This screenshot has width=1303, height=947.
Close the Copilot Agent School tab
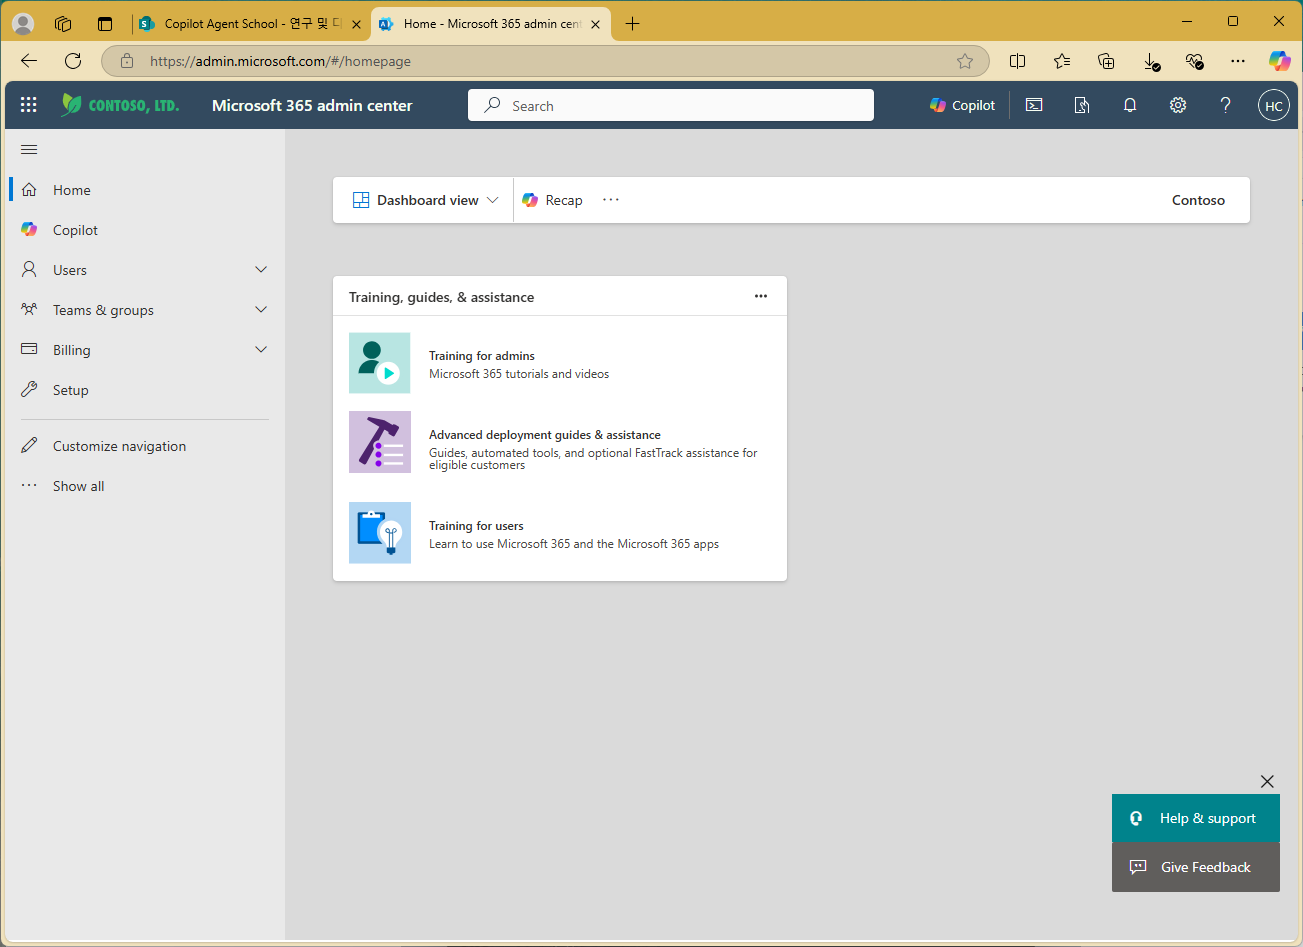point(356,24)
